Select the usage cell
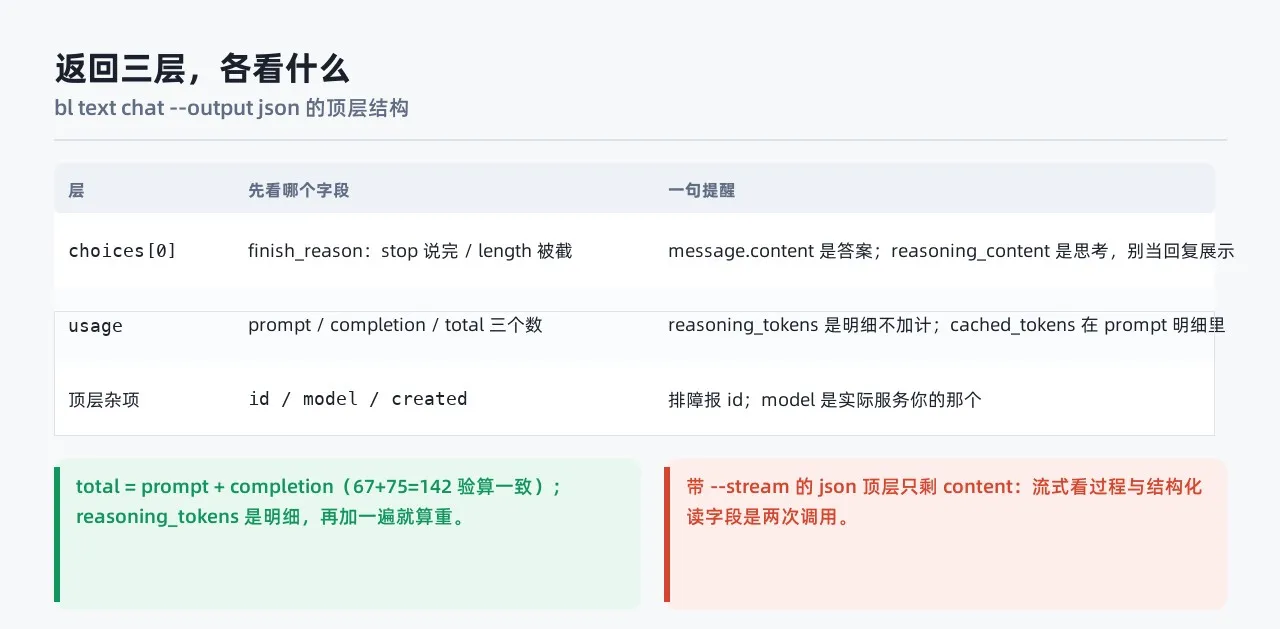 point(95,325)
